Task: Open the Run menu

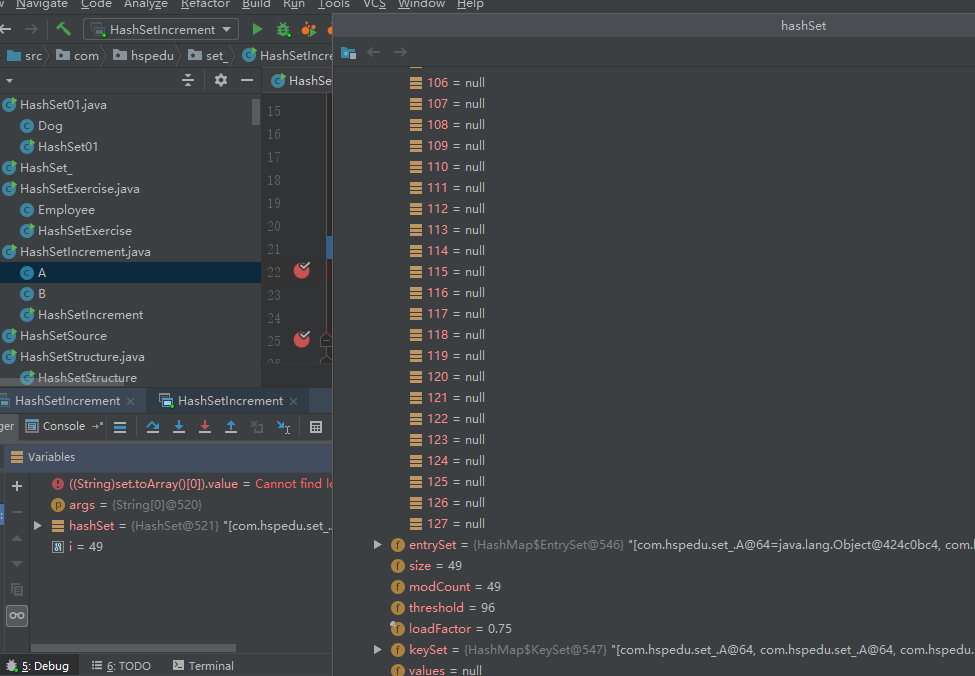Action: 293,4
